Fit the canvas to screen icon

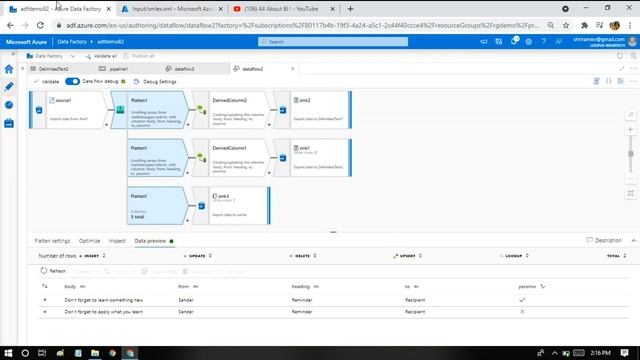click(x=631, y=193)
